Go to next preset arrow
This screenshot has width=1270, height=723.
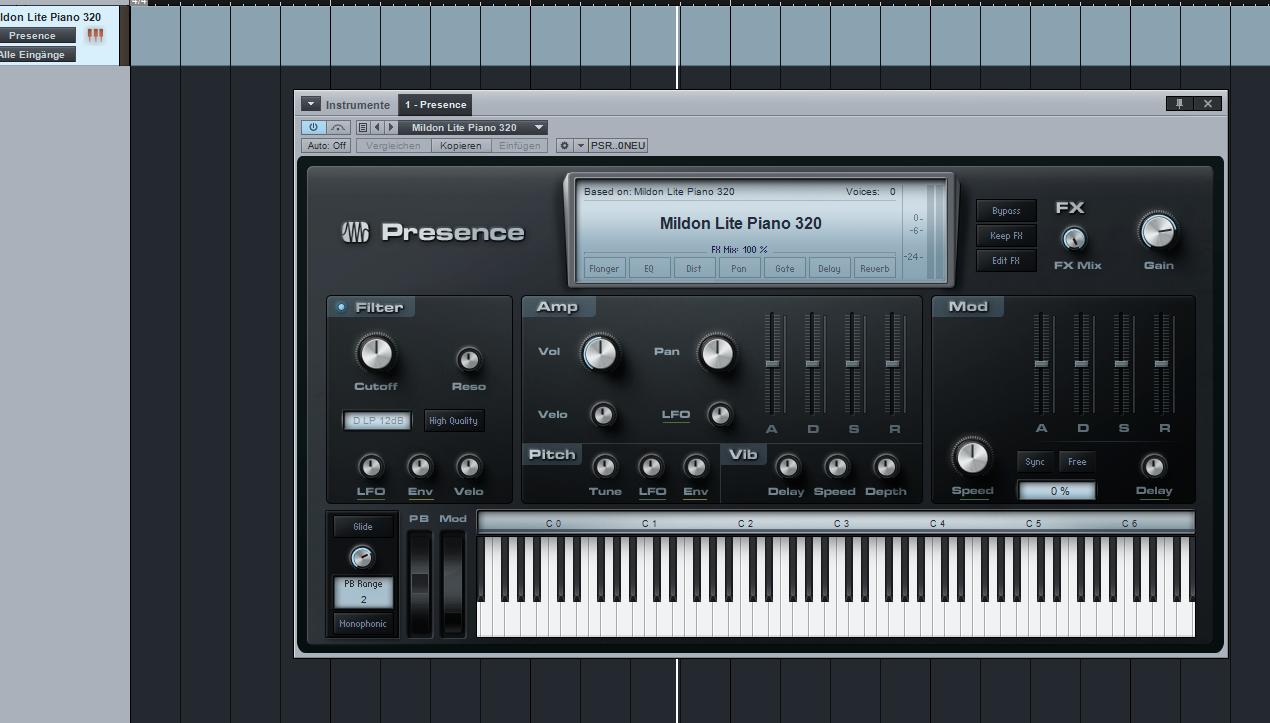click(391, 127)
